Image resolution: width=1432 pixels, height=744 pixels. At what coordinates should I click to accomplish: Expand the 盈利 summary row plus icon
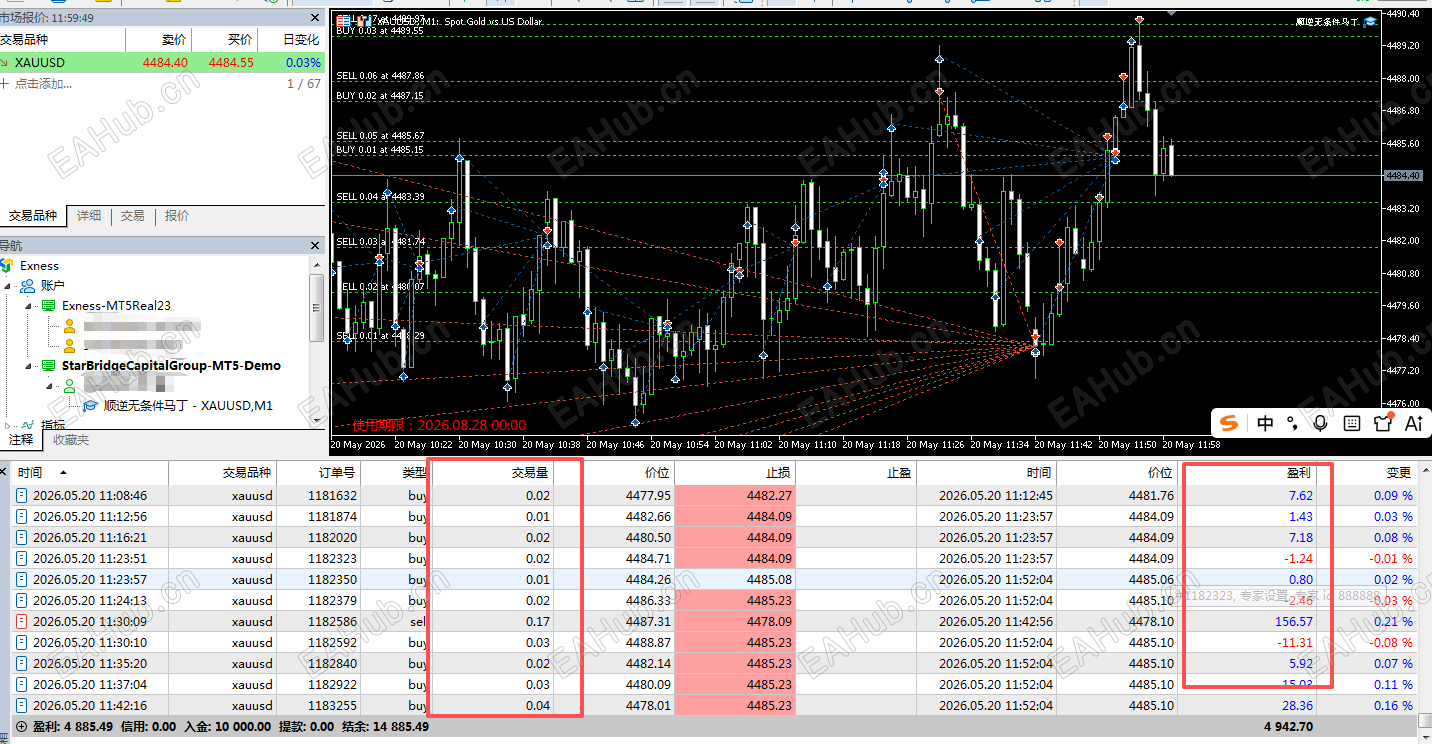click(21, 727)
